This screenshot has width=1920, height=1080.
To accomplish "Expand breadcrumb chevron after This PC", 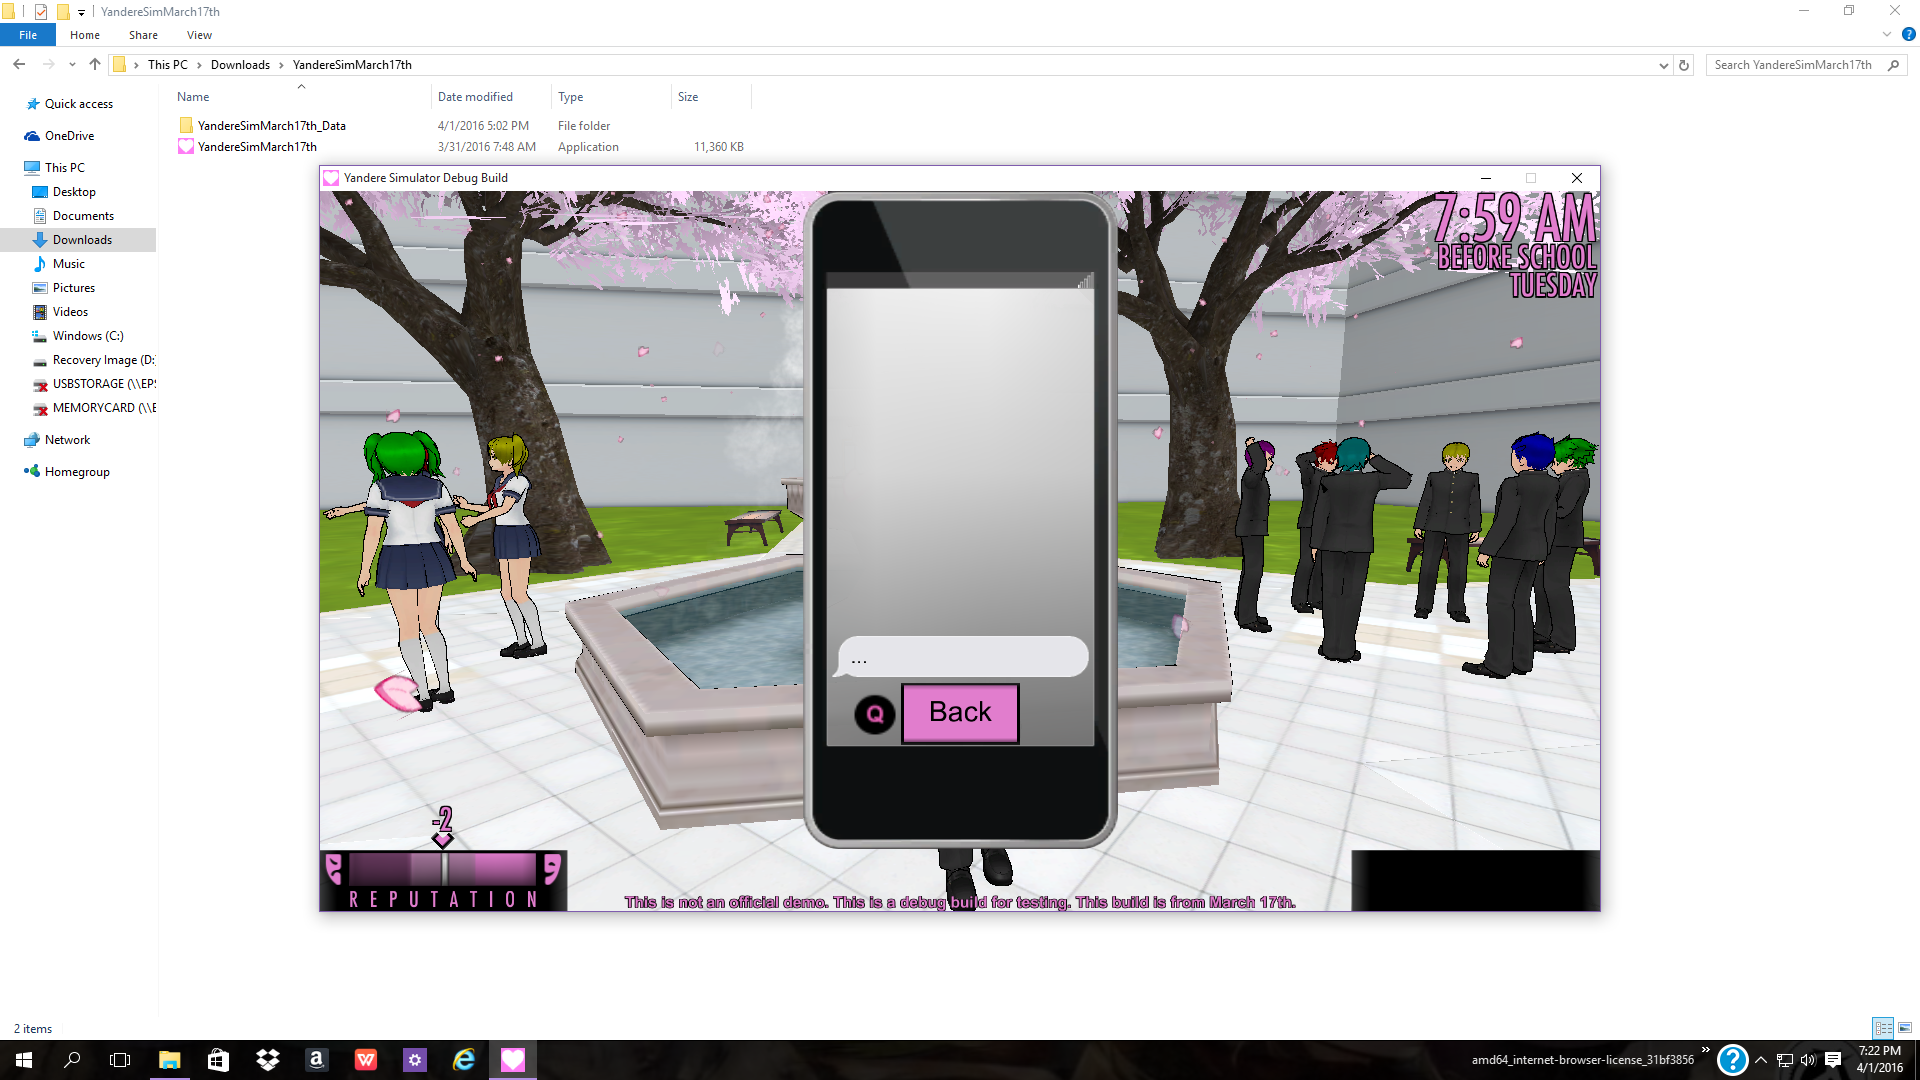I will (199, 65).
